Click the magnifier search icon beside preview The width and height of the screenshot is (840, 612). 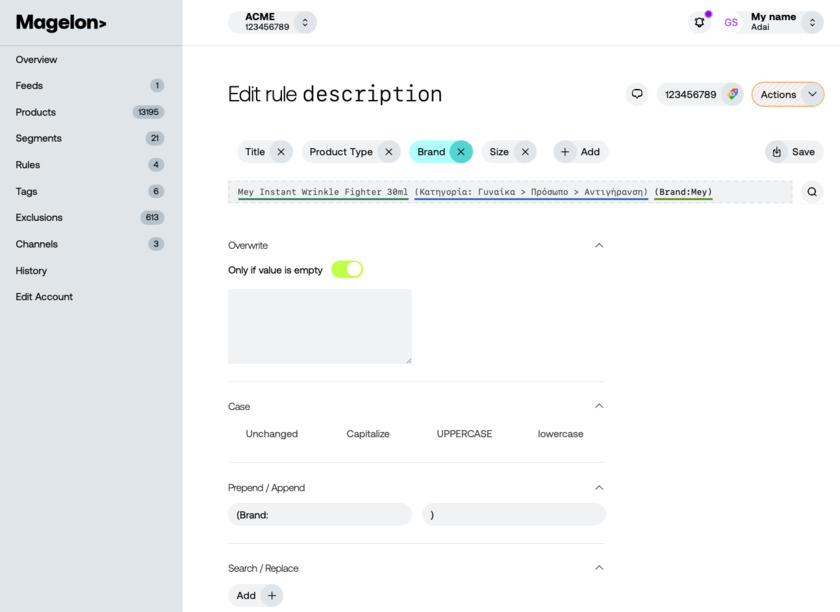tap(812, 192)
